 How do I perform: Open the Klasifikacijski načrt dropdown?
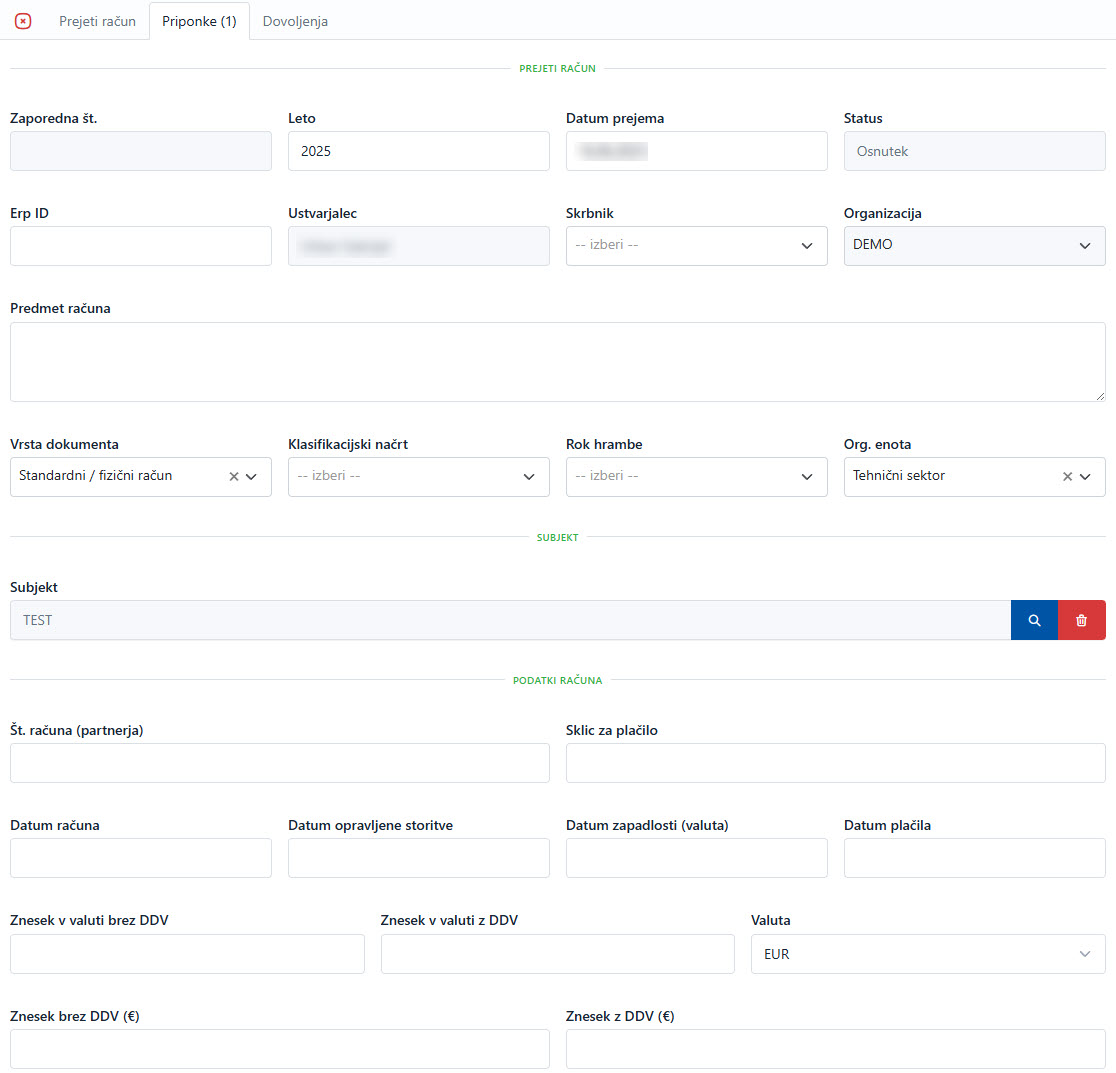418,477
